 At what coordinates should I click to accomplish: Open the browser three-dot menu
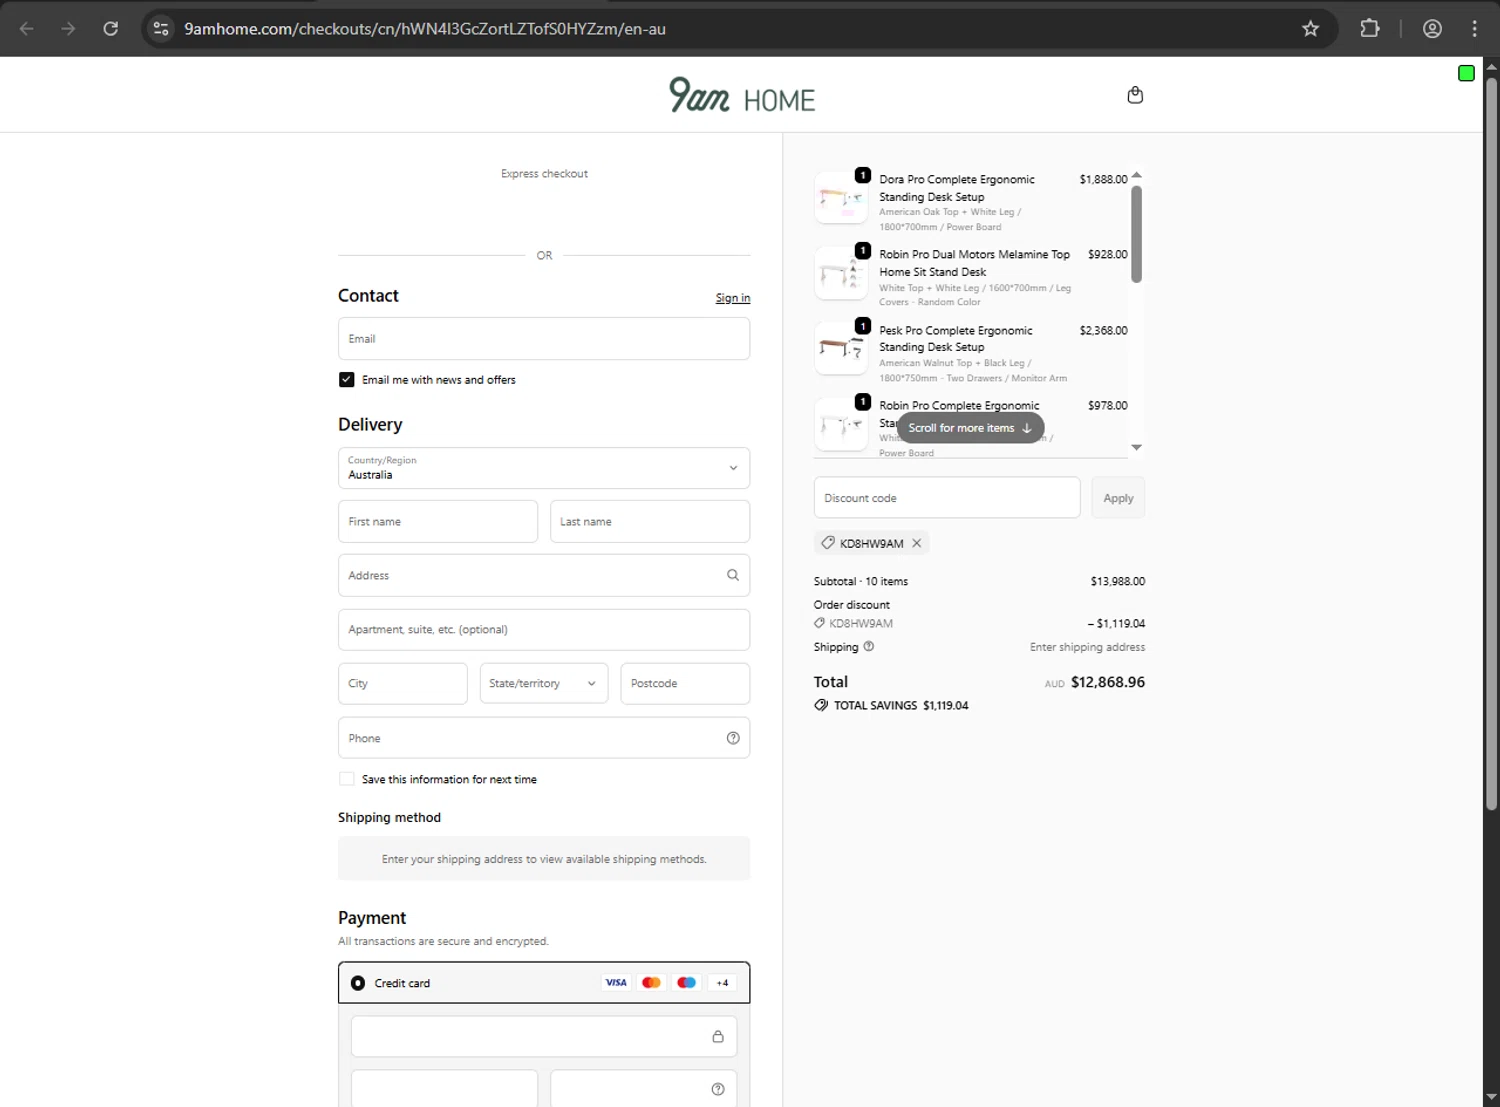(x=1474, y=28)
